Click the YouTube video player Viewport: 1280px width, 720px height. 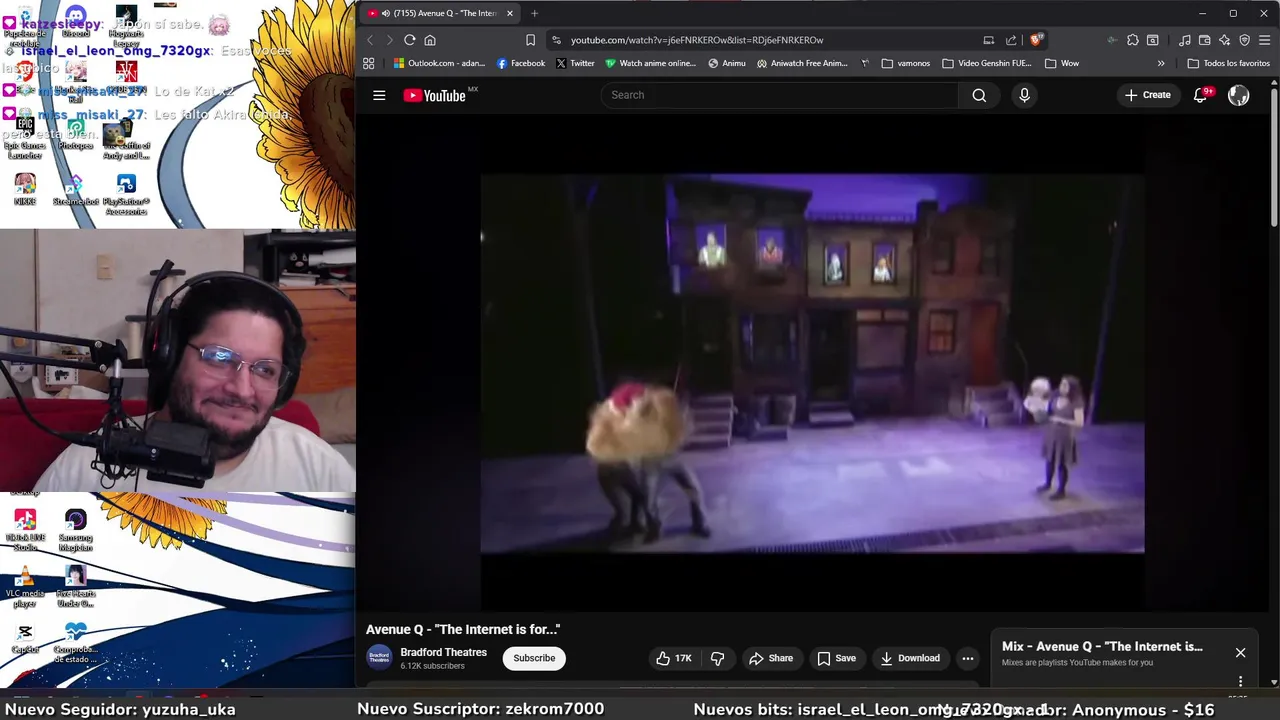[812, 364]
